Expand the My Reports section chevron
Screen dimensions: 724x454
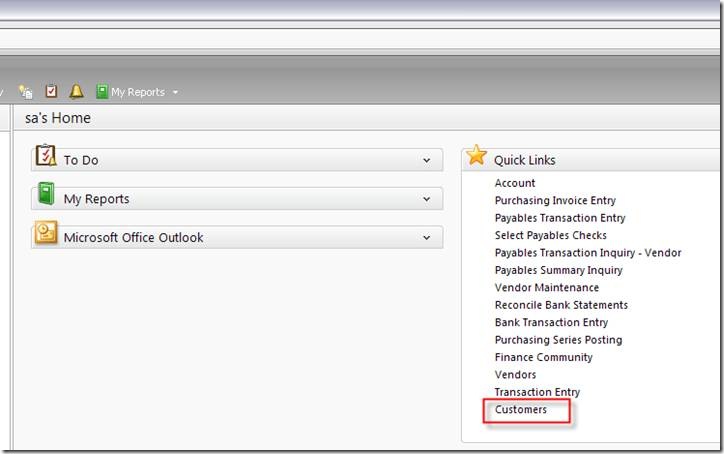426,199
